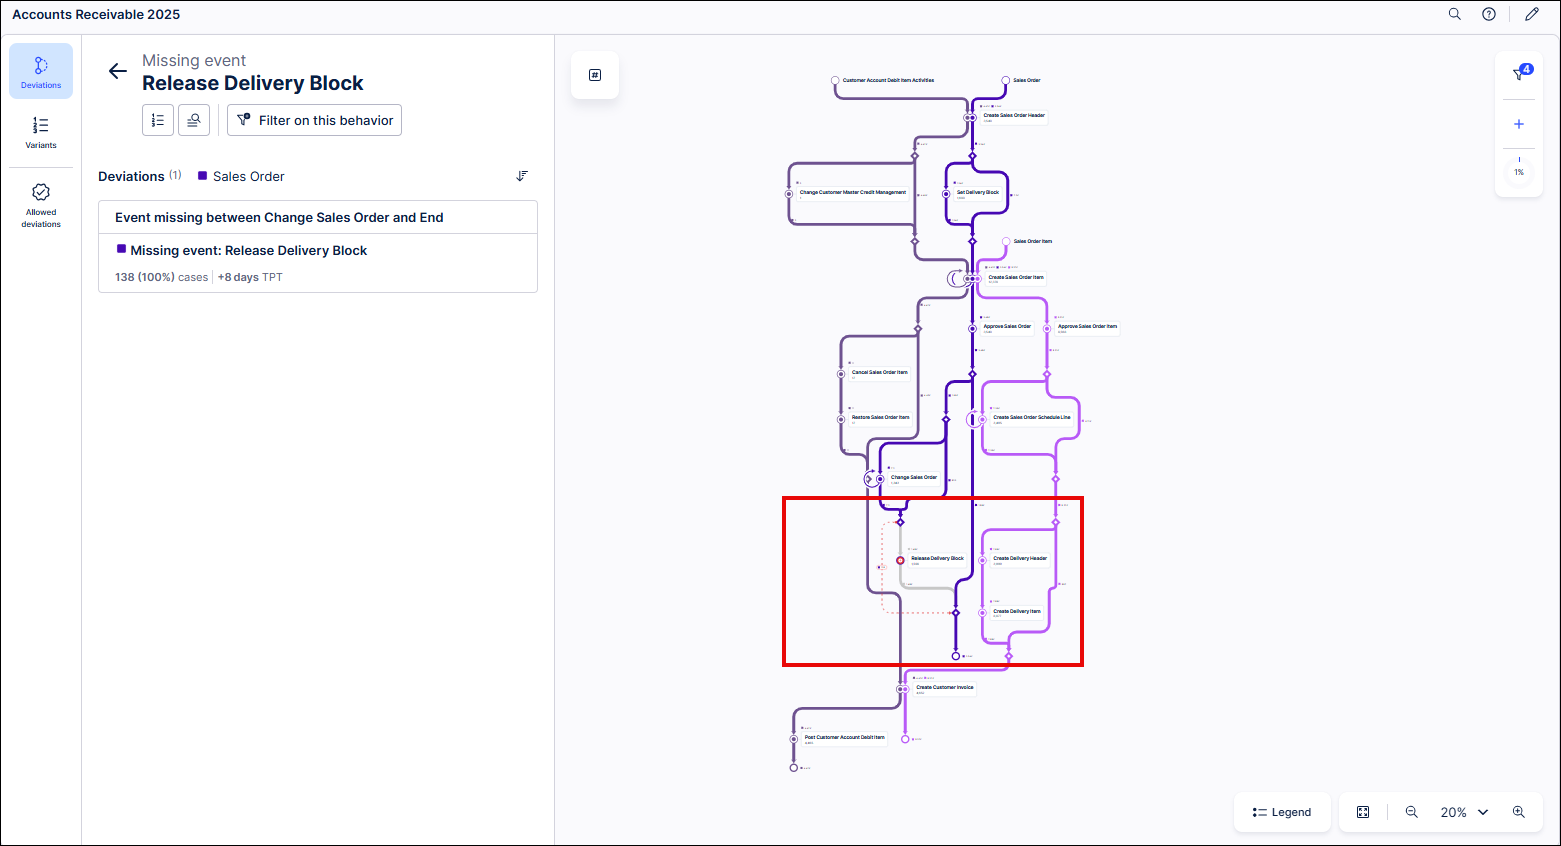This screenshot has width=1561, height=846.
Task: Open the Allowed deviations tab
Action: coord(41,205)
